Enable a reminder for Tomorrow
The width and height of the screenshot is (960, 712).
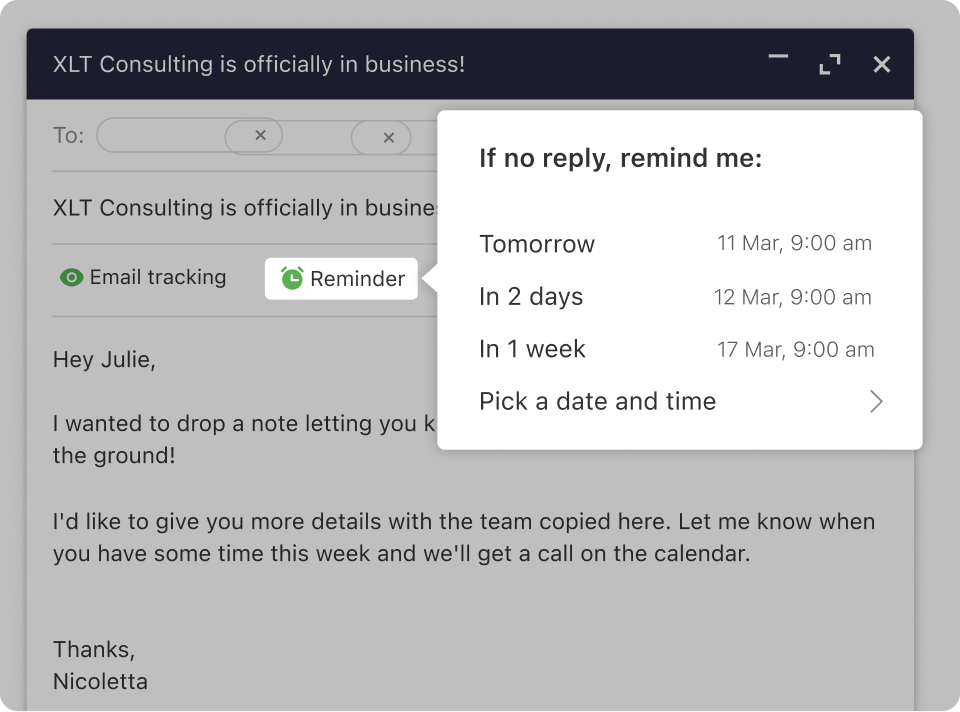point(537,243)
